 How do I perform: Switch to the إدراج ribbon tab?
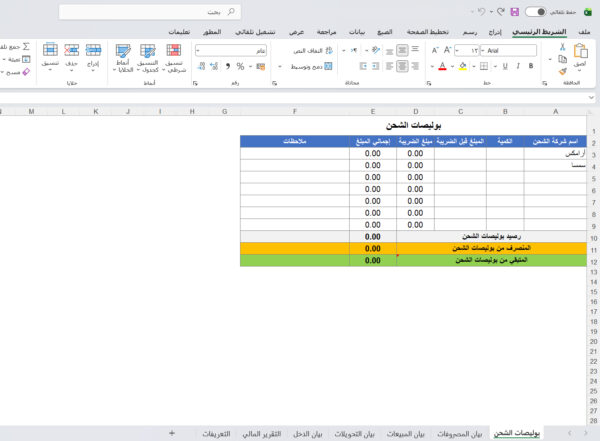pos(495,32)
